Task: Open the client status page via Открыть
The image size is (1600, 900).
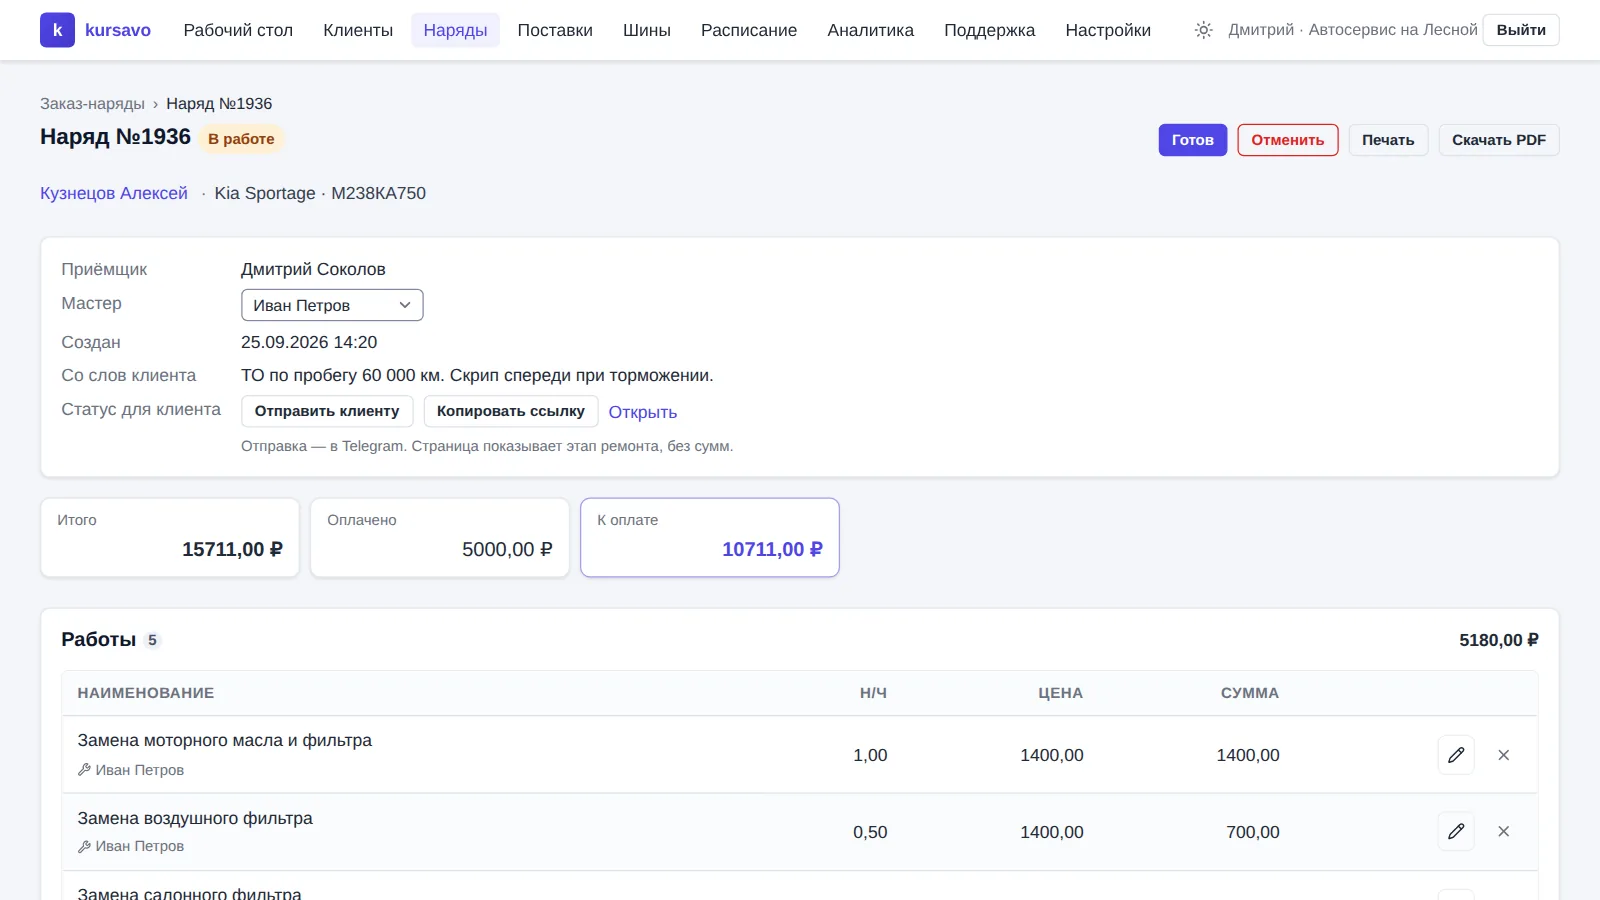Action: pyautogui.click(x=643, y=412)
